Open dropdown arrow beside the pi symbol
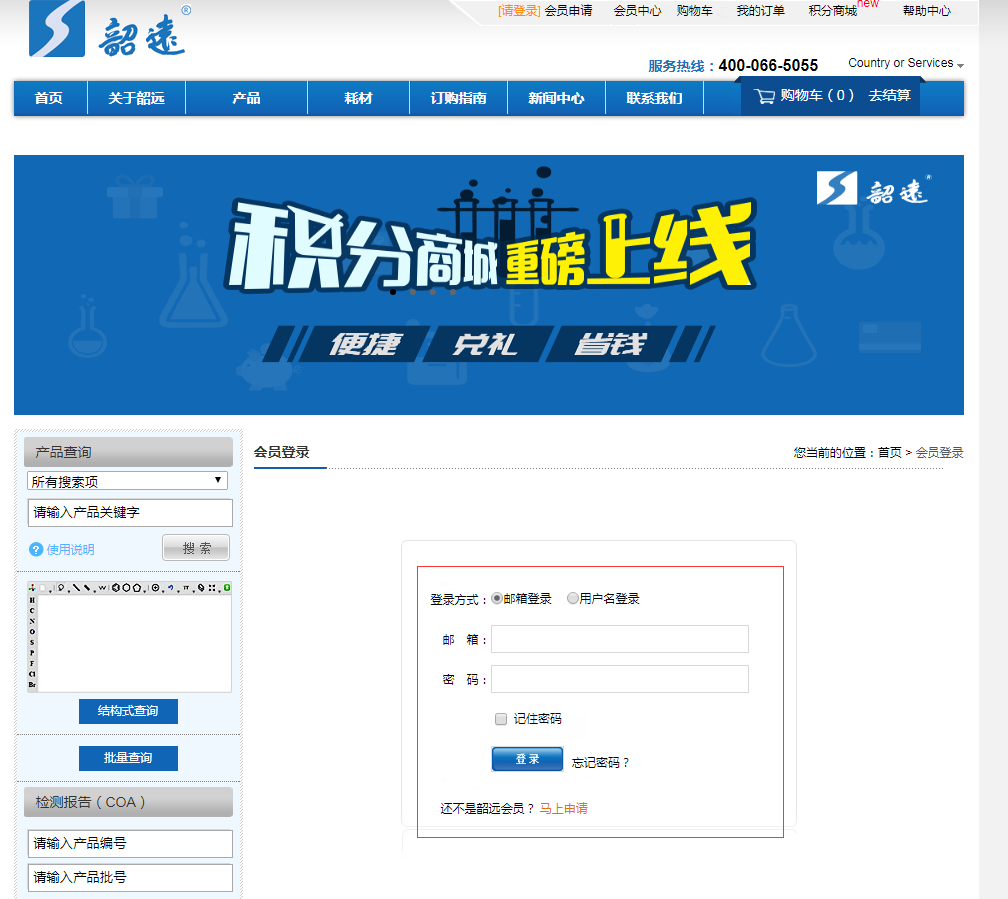This screenshot has height=899, width=1008. (194, 591)
